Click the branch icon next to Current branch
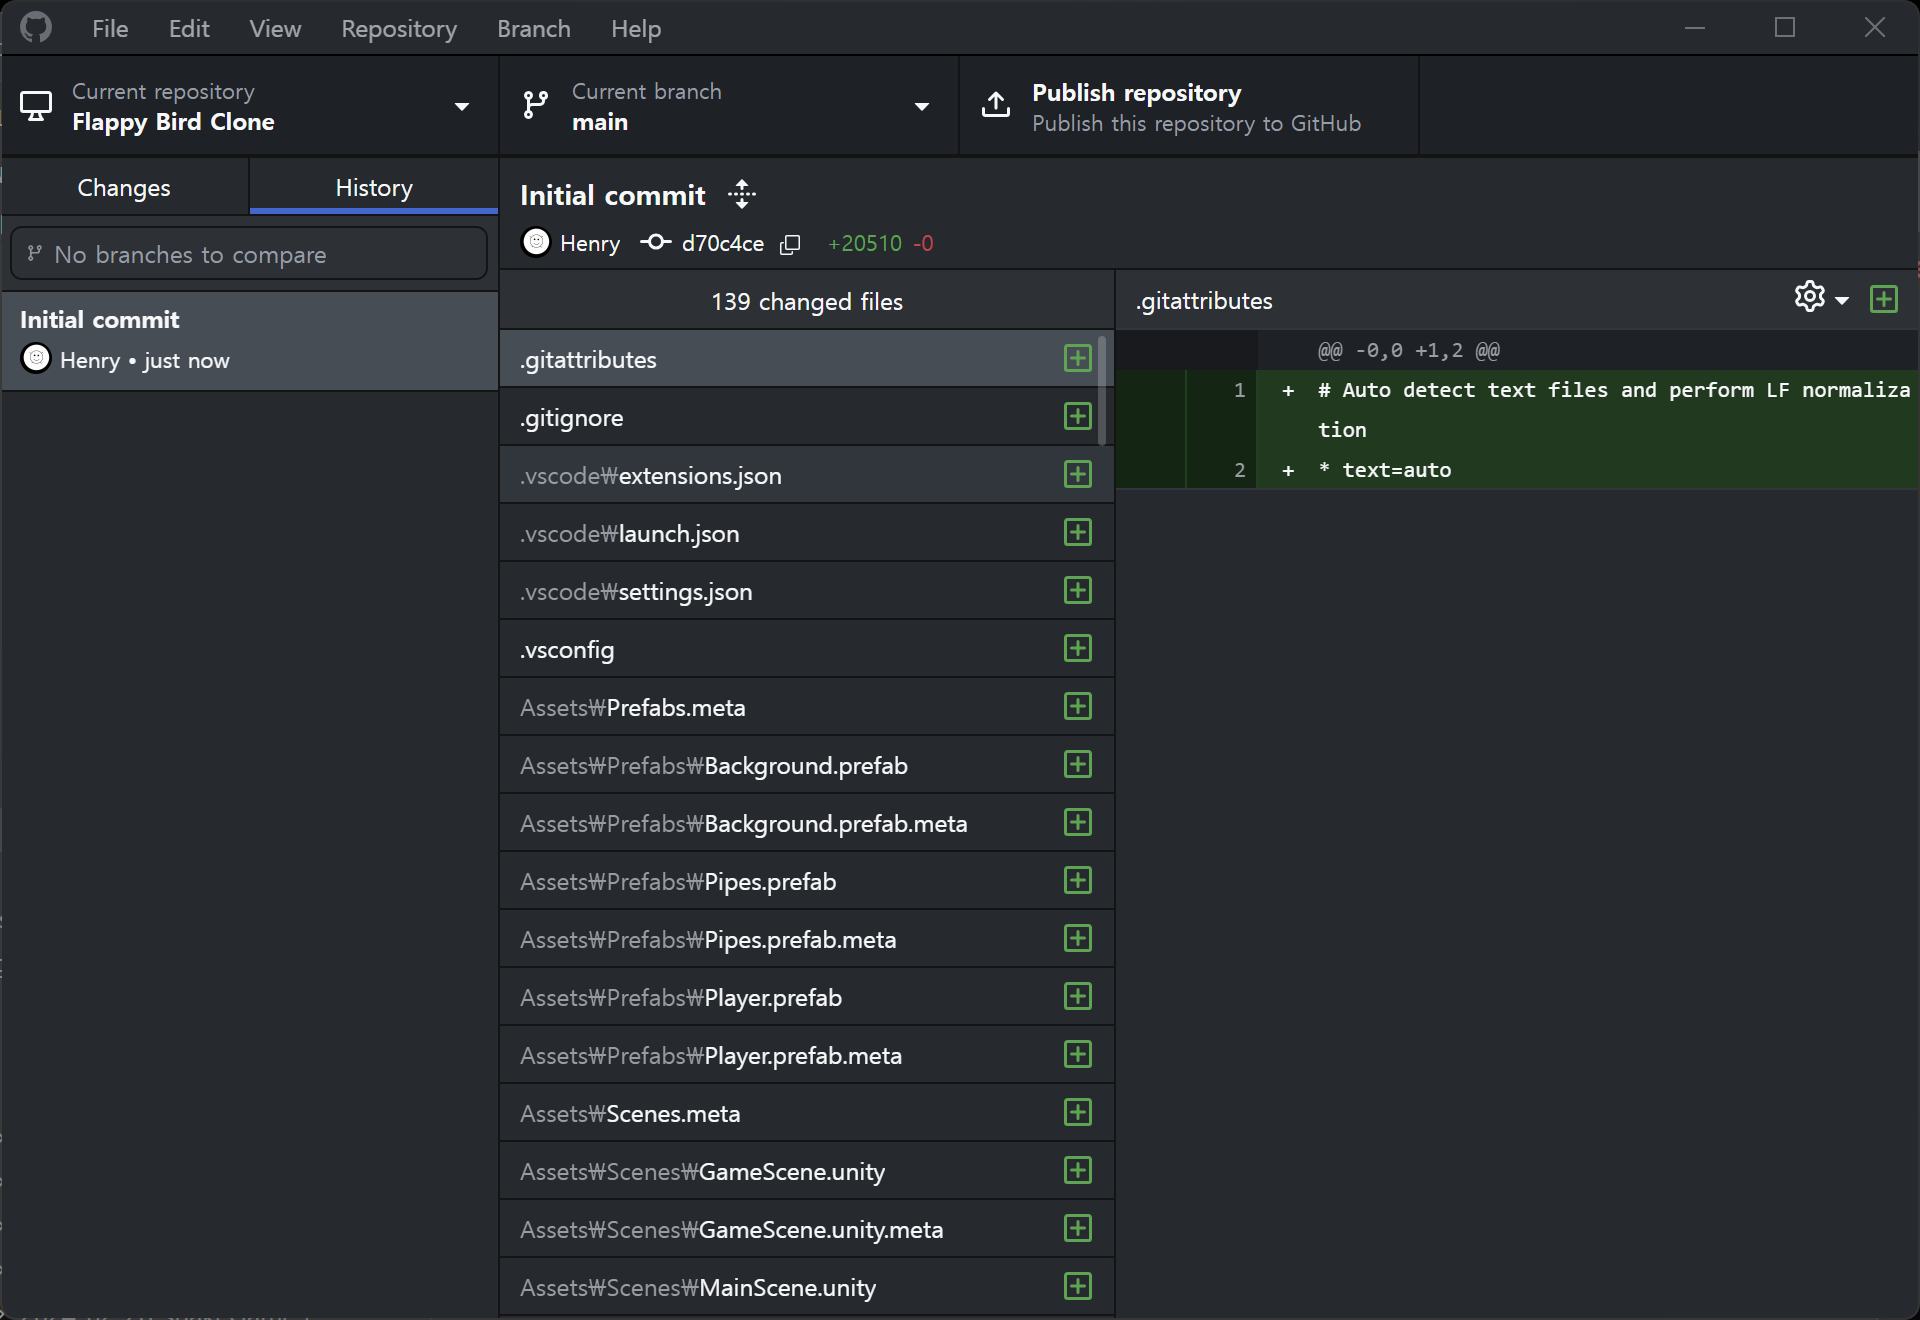The height and width of the screenshot is (1320, 1920). [x=536, y=106]
